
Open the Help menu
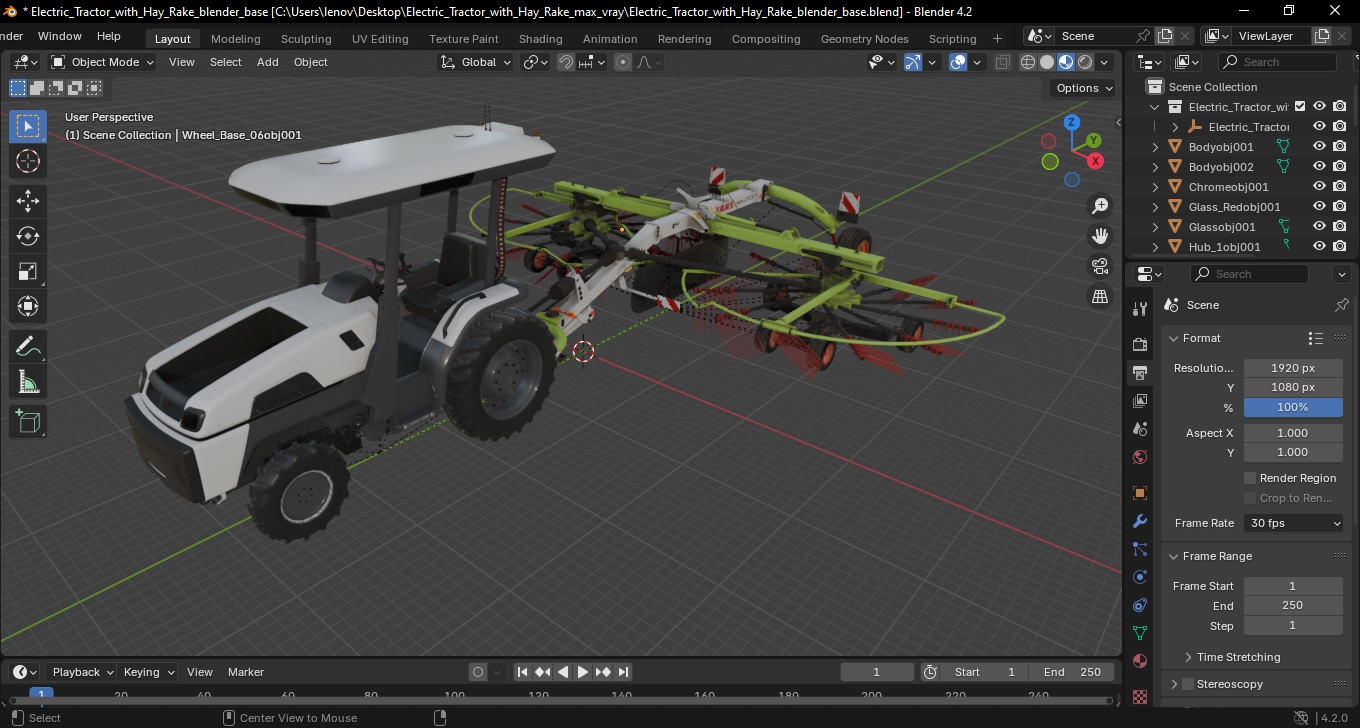pyautogui.click(x=109, y=36)
